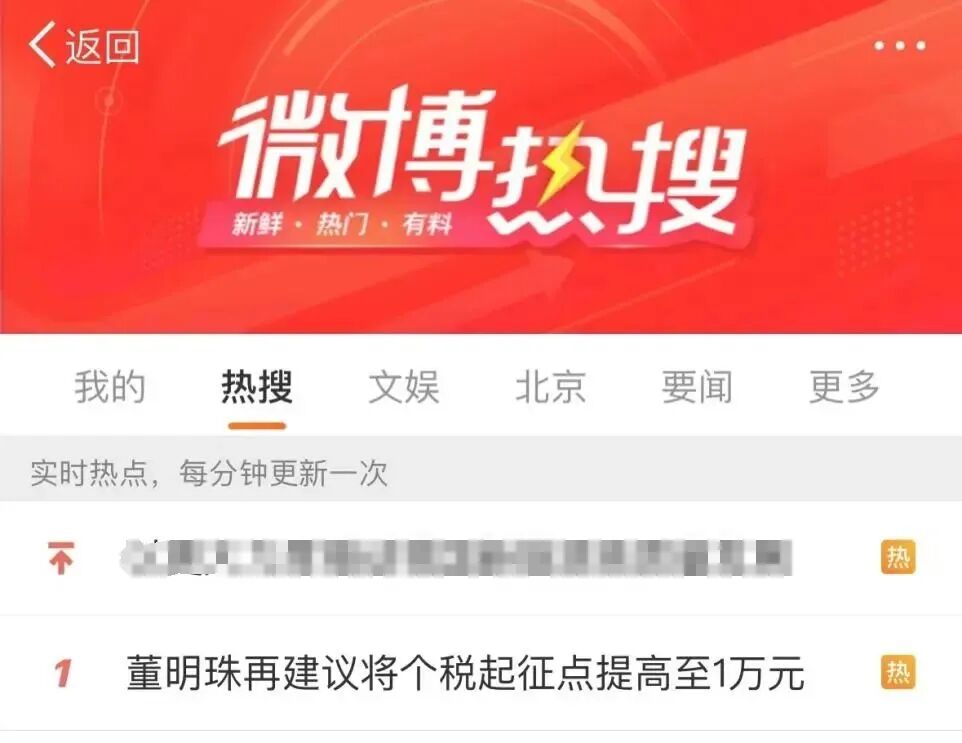The width and height of the screenshot is (962, 743).
Task: Open the three-dot more options menu
Action: coord(899,45)
